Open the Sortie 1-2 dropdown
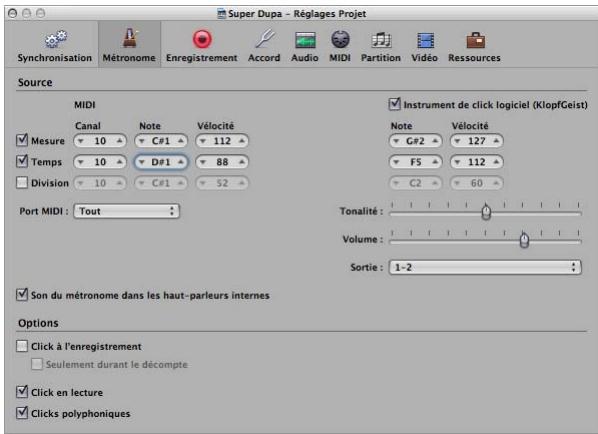The image size is (598, 434). (x=485, y=267)
